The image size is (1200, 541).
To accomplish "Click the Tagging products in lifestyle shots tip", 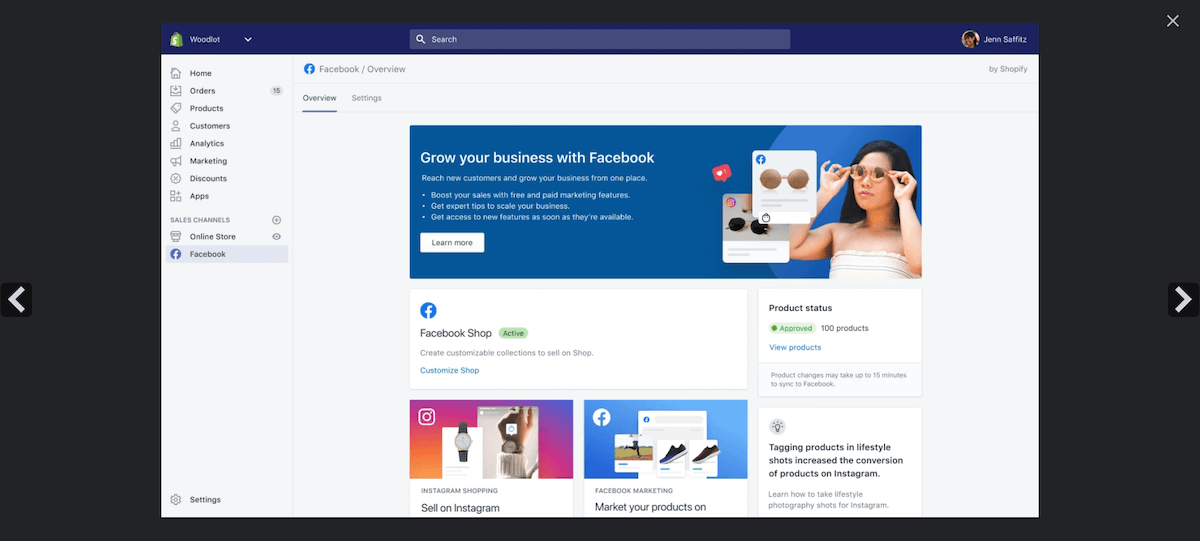I will click(836, 460).
